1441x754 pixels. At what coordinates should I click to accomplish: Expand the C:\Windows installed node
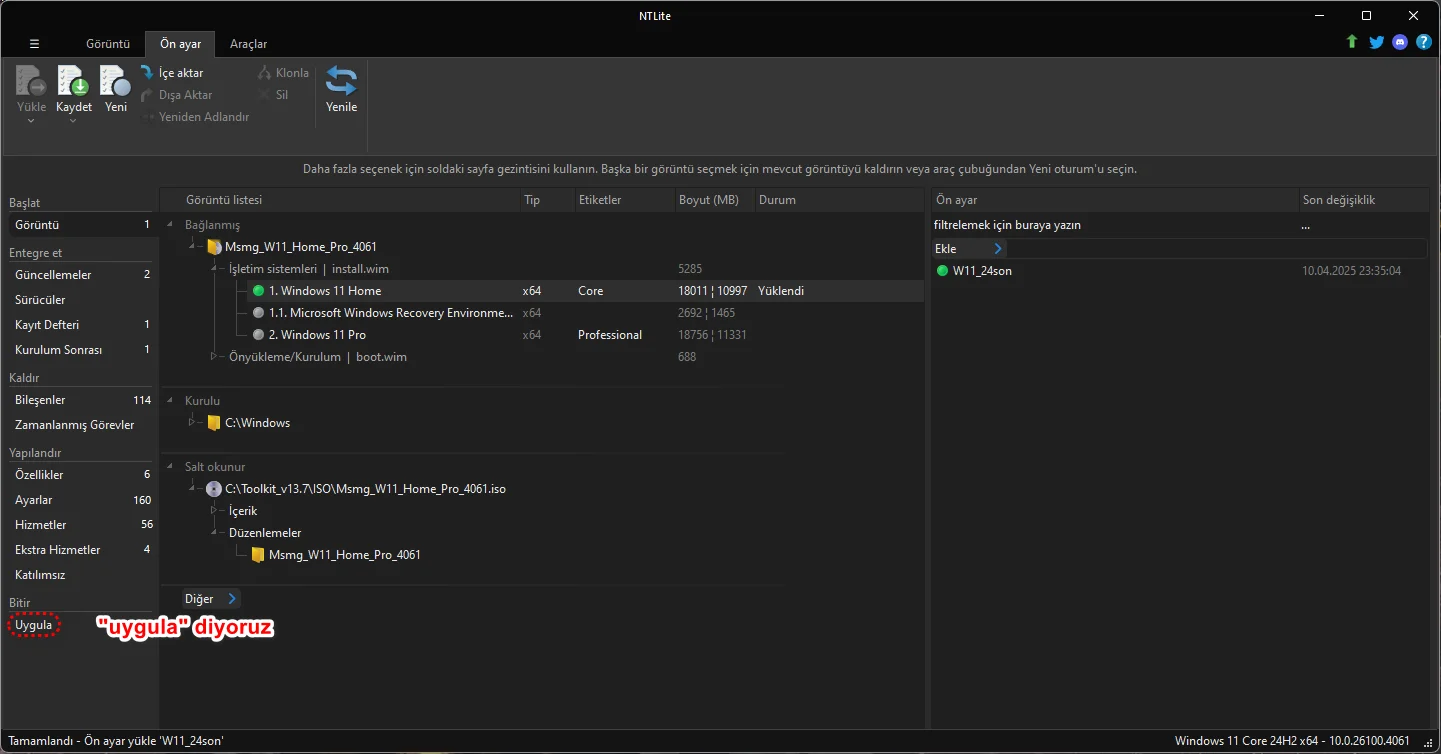click(x=193, y=423)
